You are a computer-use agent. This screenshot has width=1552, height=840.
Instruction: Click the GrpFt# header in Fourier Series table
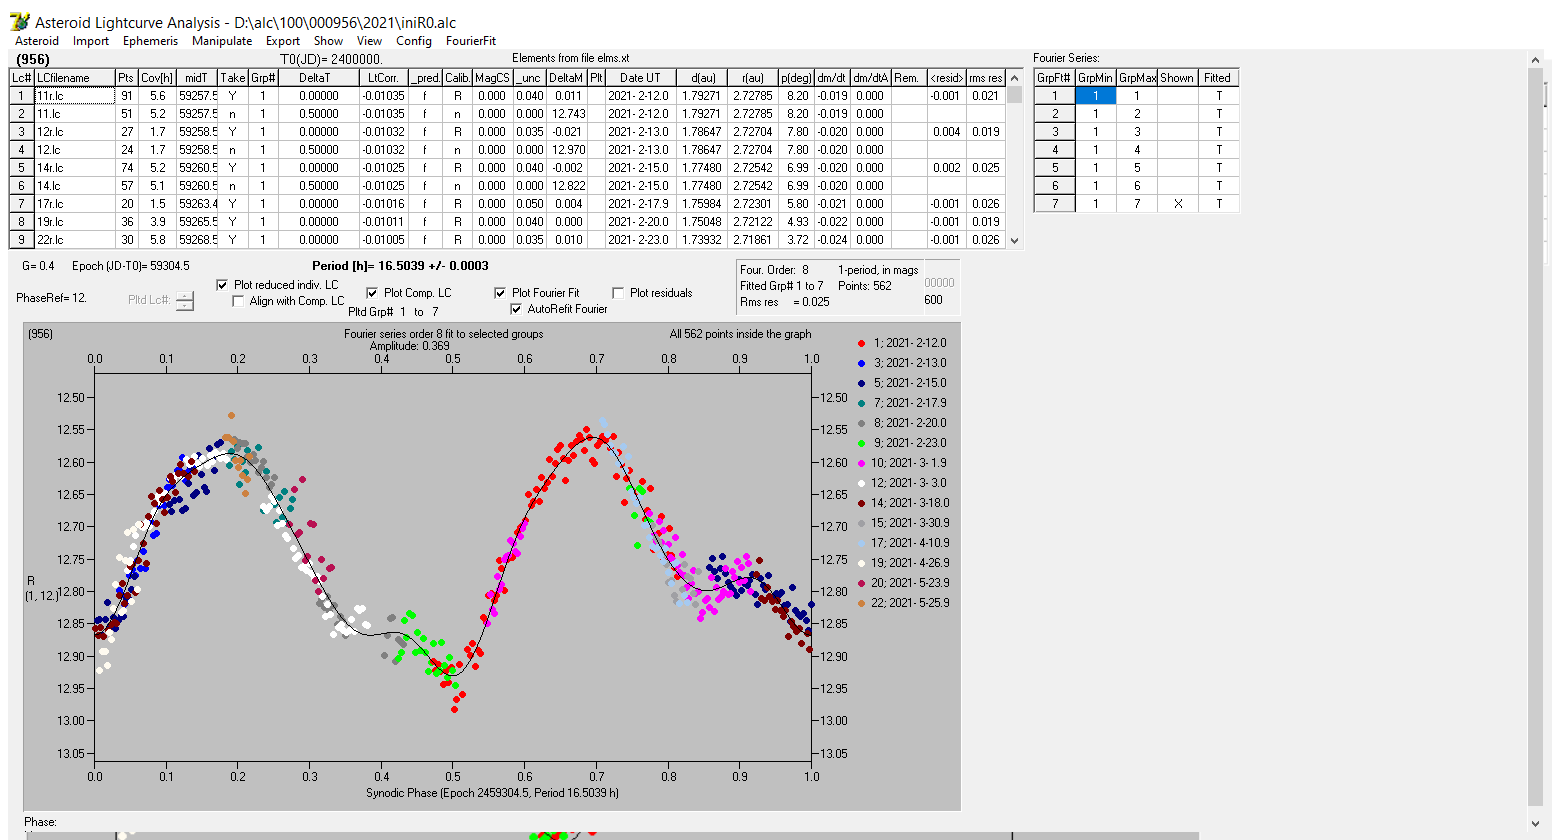(x=1054, y=78)
